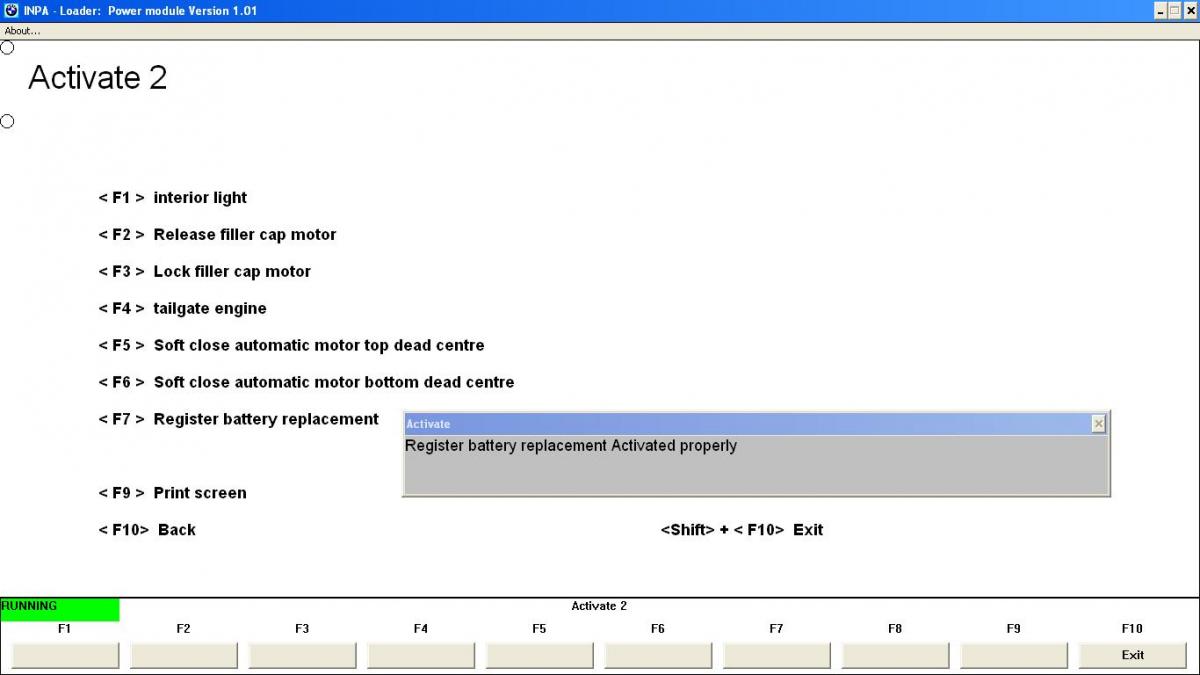
Task: Click the 'Shift + F10 Exit' text
Action: 742,530
